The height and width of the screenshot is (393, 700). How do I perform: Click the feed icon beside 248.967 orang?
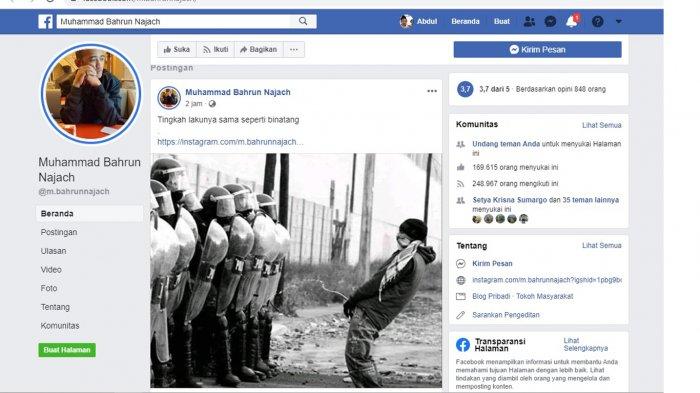point(461,184)
